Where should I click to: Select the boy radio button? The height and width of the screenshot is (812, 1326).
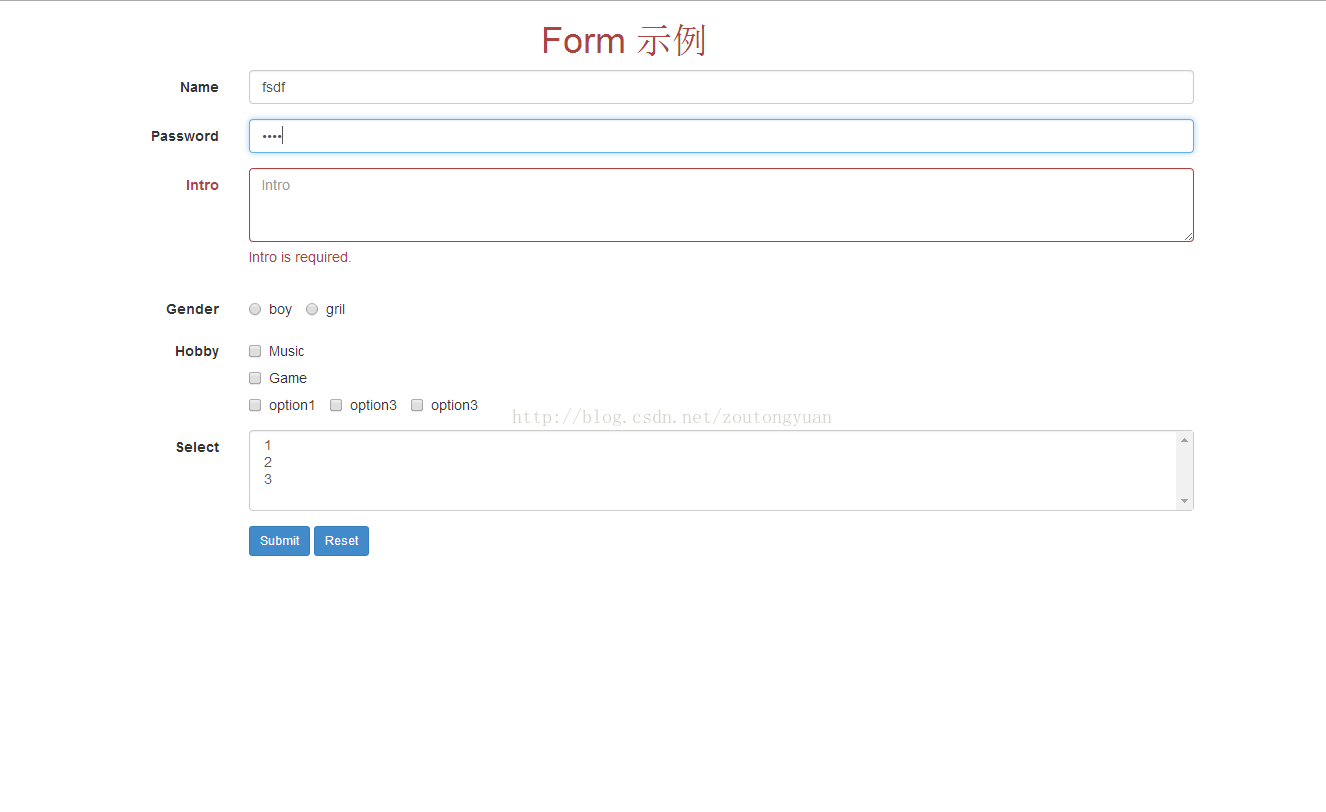coord(255,309)
